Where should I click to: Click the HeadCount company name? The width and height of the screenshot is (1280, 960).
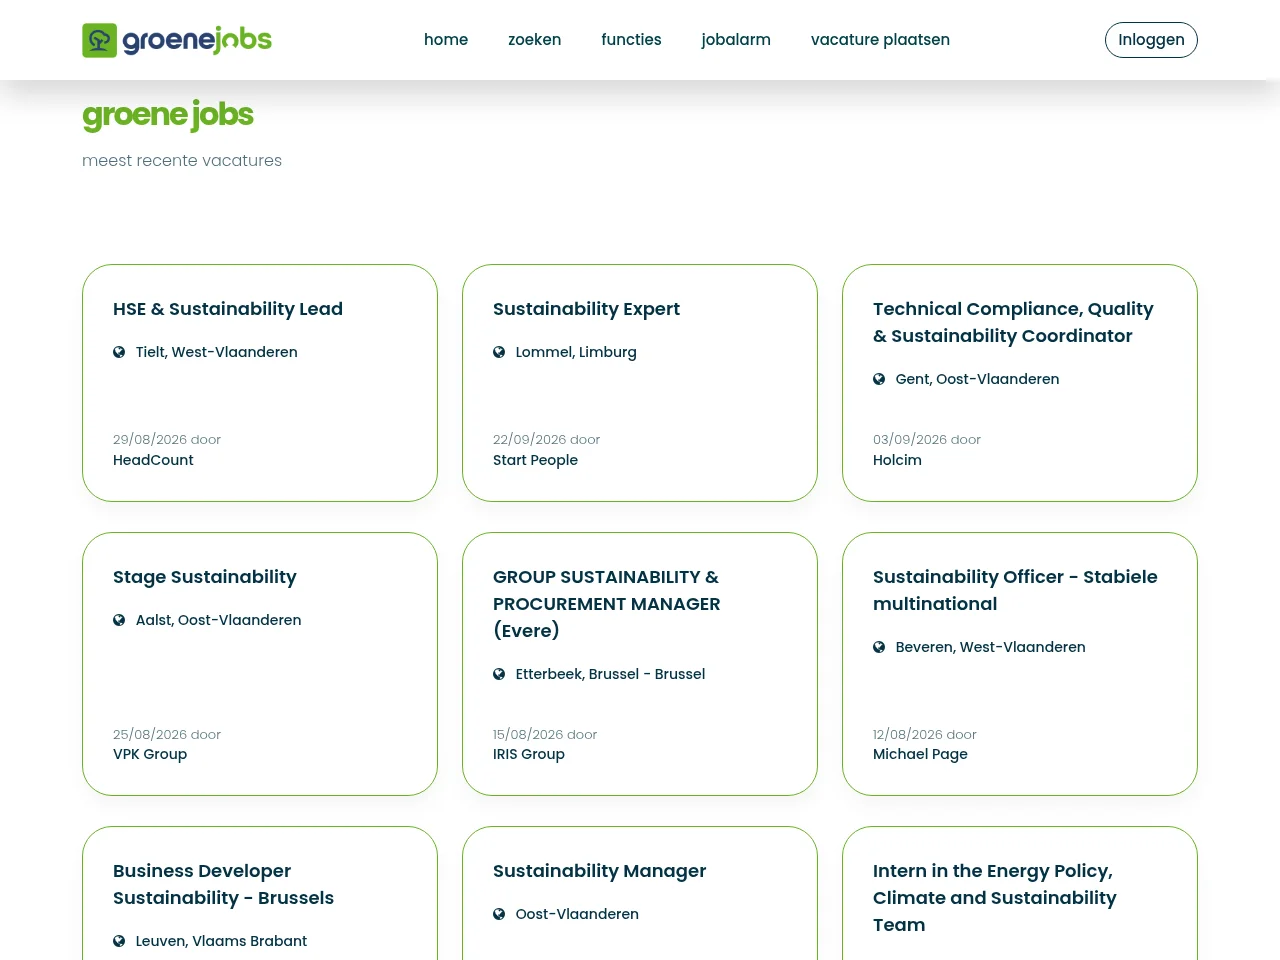(x=153, y=460)
